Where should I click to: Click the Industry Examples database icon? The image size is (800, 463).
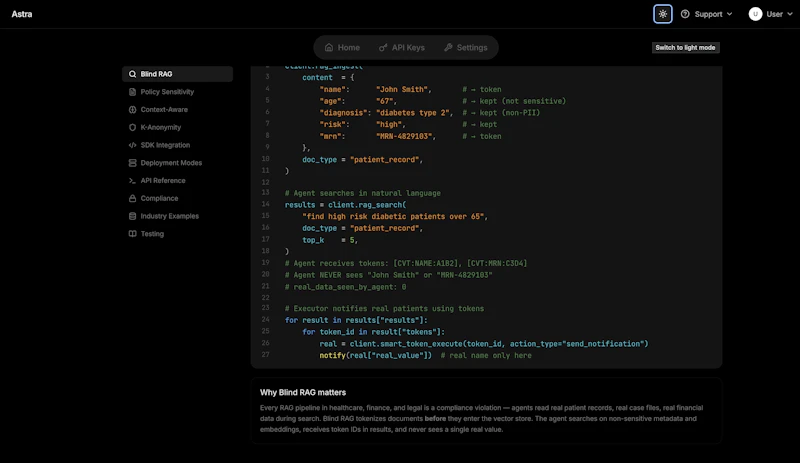click(x=132, y=216)
